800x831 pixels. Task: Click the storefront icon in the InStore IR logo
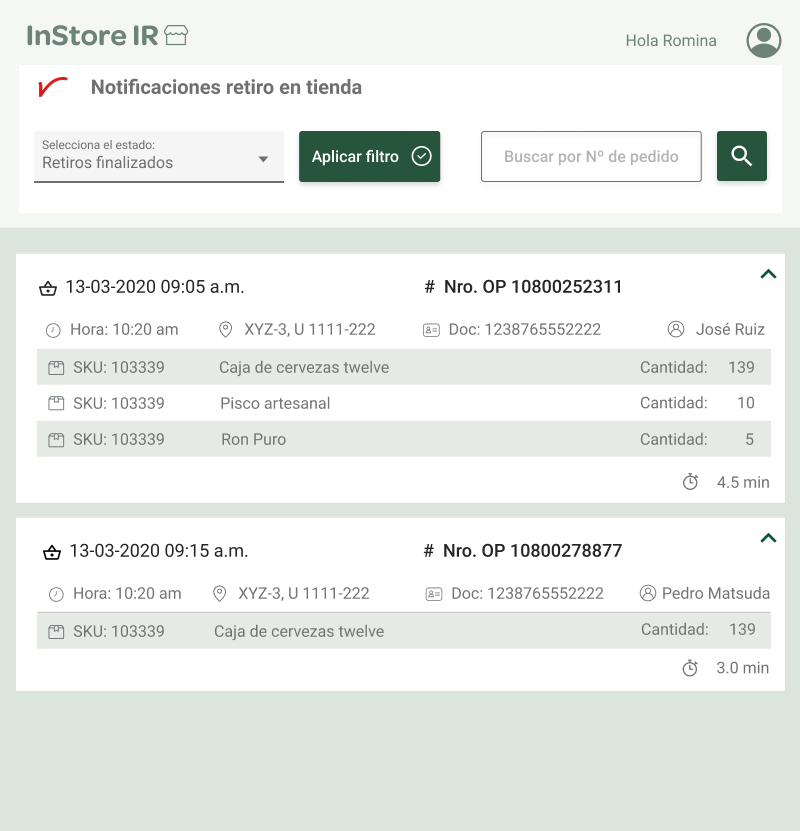[x=175, y=34]
